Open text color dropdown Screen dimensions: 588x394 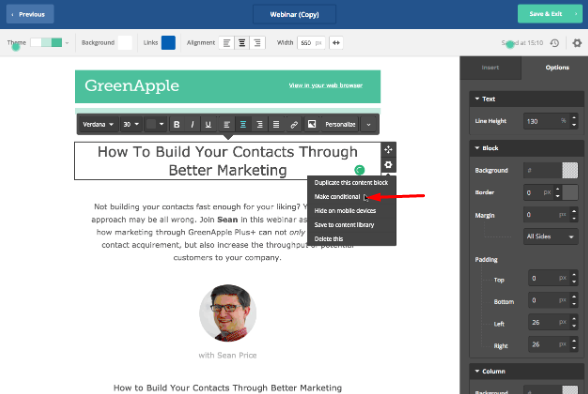click(x=156, y=124)
